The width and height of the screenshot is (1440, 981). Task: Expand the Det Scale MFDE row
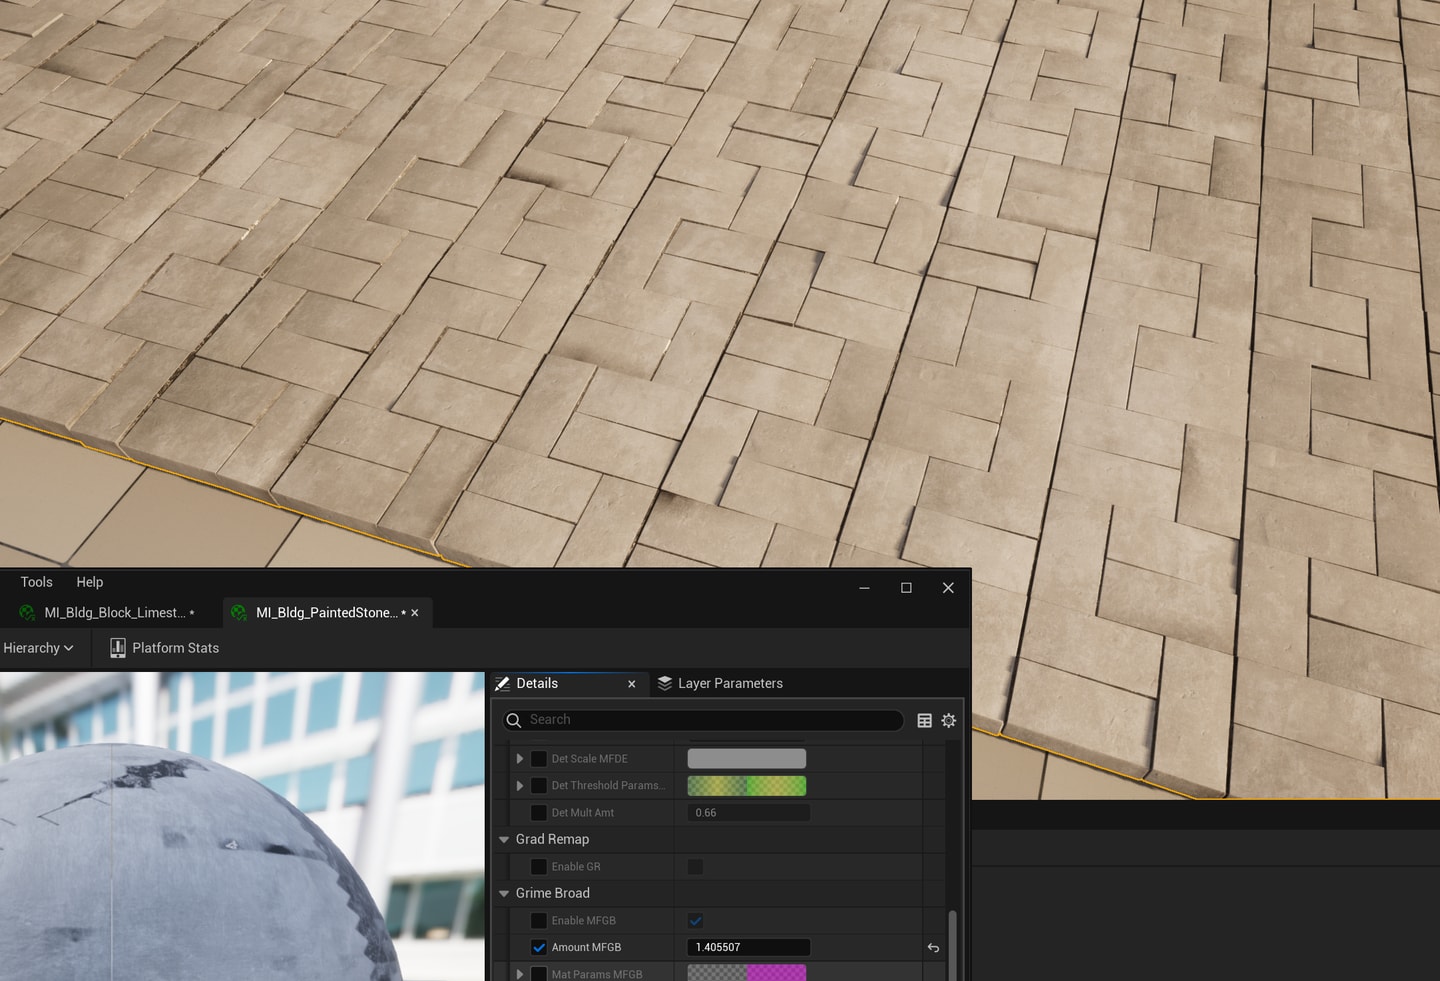[520, 759]
